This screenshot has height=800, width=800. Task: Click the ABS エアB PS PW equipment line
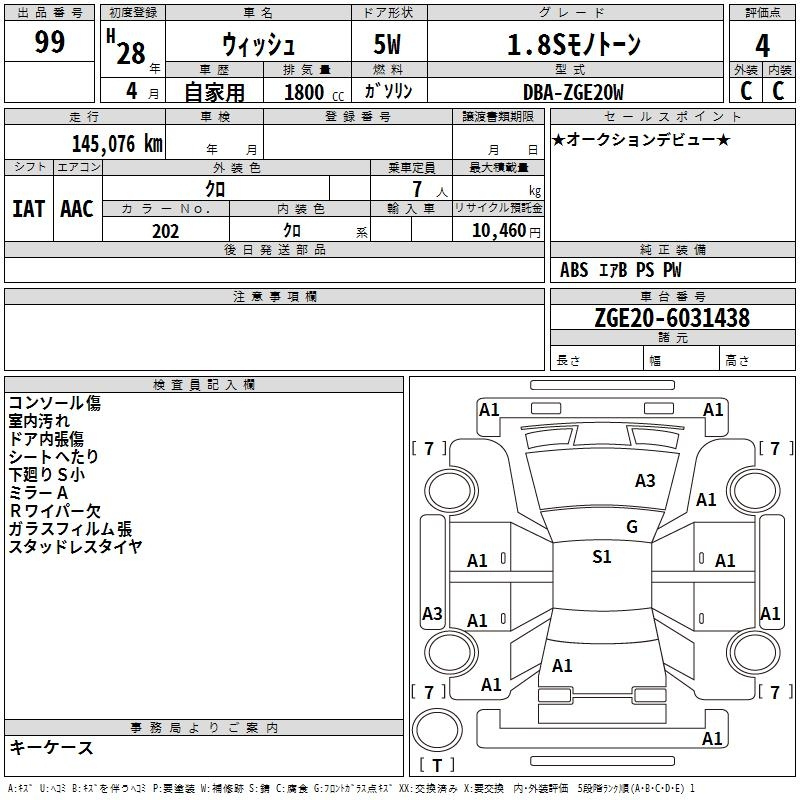(622, 269)
